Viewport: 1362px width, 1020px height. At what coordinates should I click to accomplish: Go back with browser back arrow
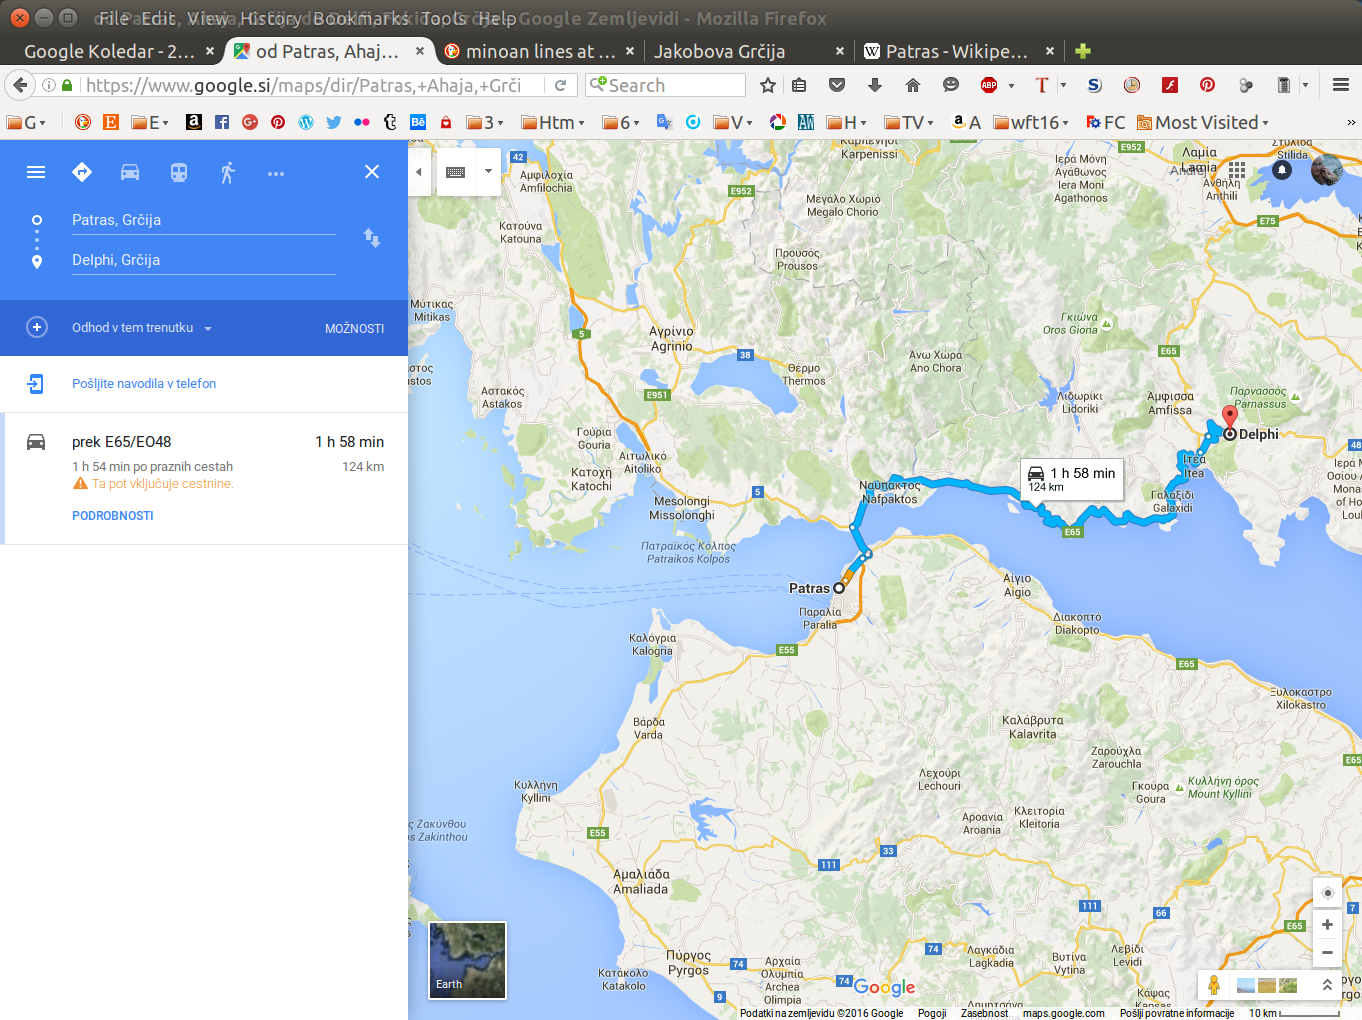click(x=20, y=85)
